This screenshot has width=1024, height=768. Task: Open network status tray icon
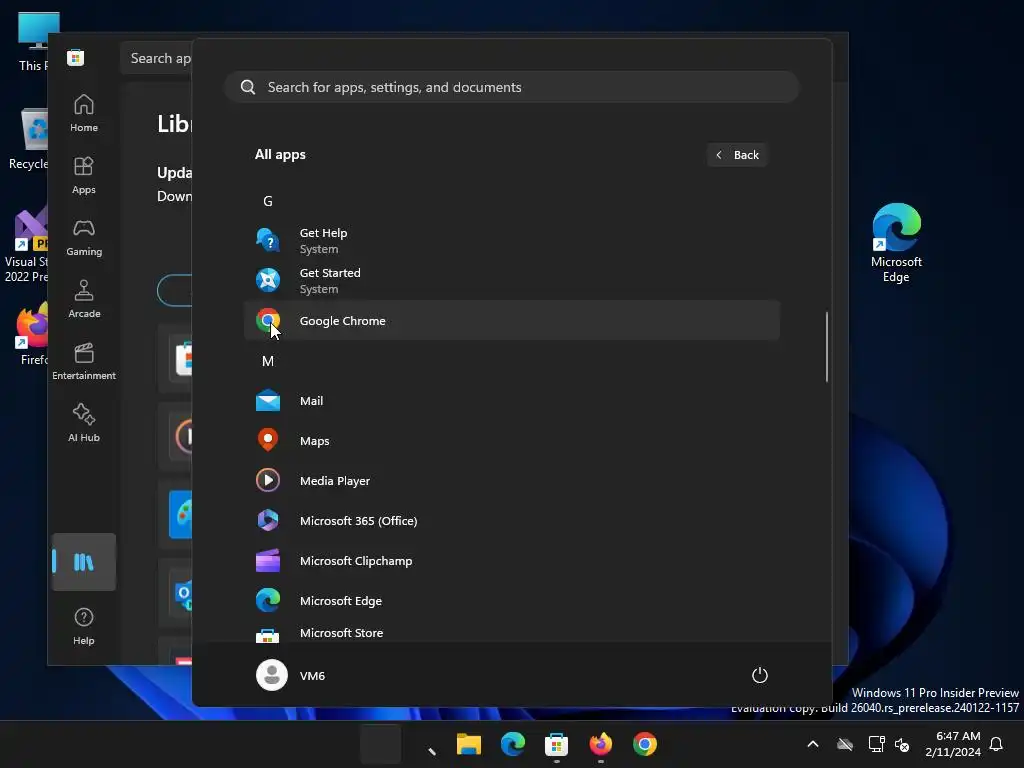876,744
